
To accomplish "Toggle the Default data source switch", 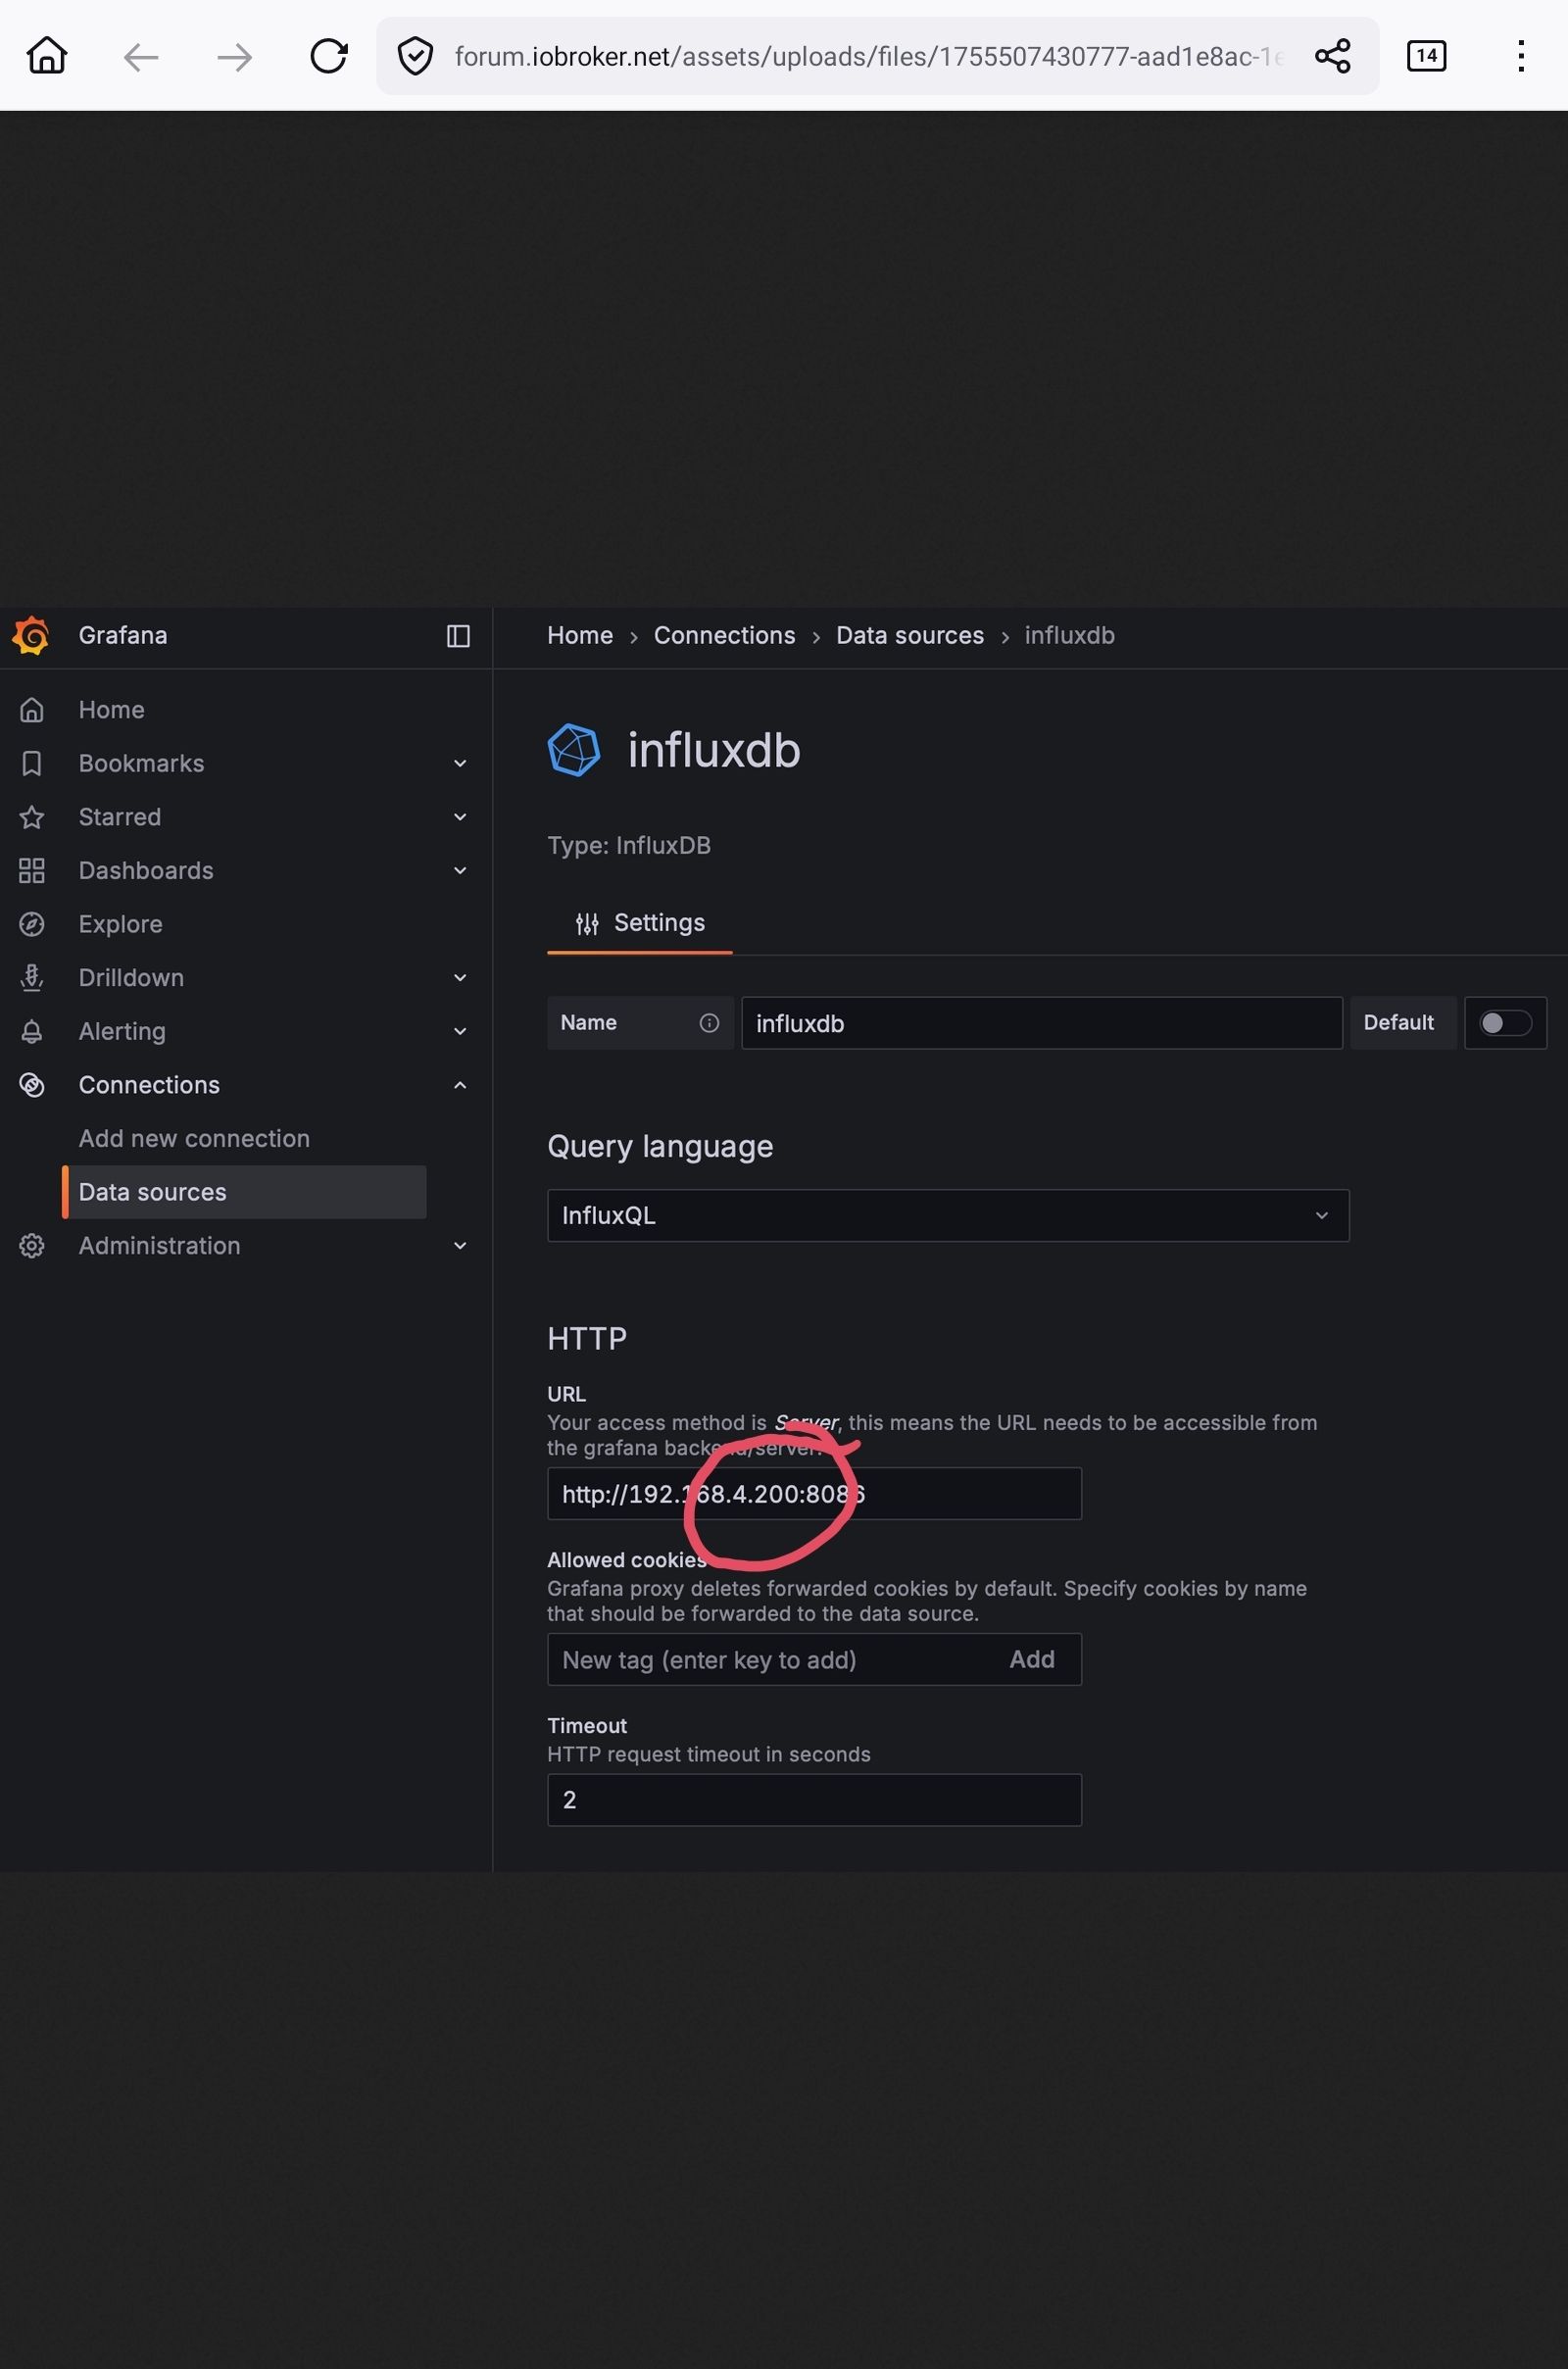I will pos(1504,1023).
